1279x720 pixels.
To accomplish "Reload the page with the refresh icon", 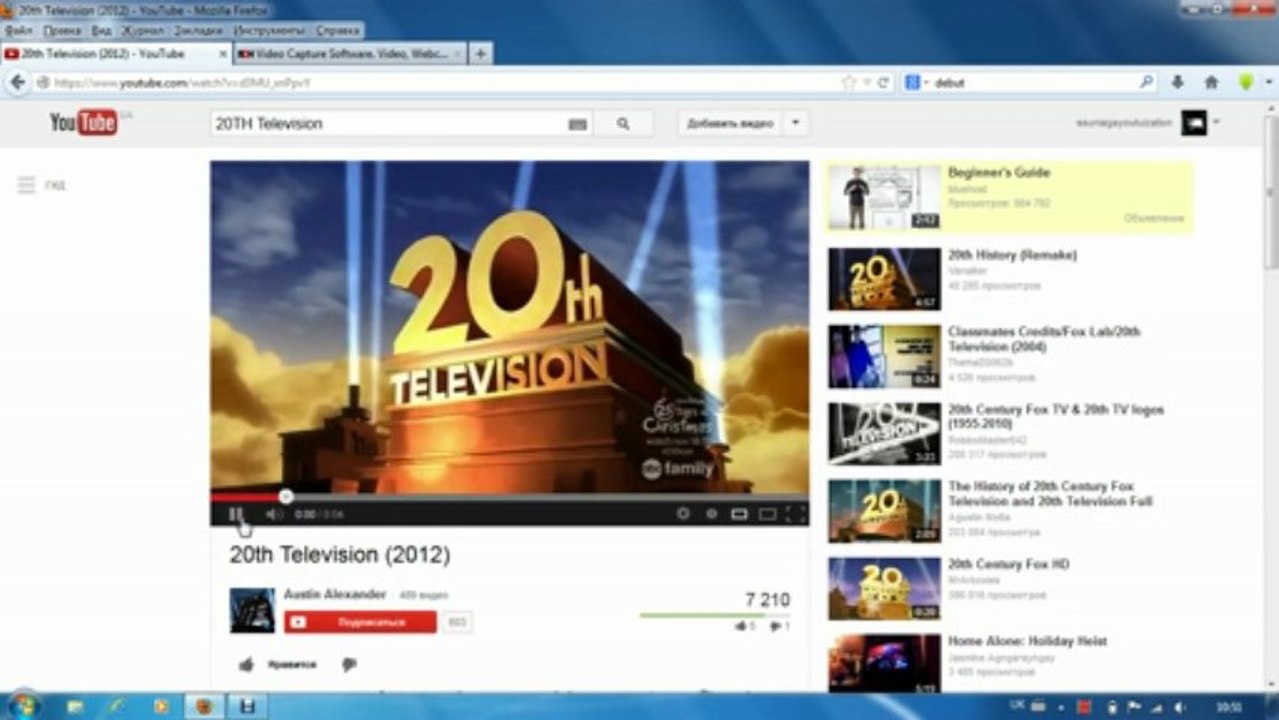I will pos(883,83).
